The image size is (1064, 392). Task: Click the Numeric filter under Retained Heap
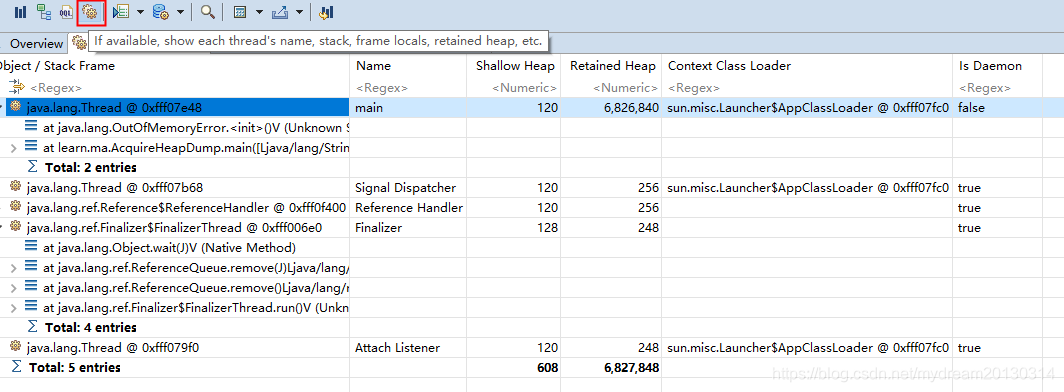625,88
